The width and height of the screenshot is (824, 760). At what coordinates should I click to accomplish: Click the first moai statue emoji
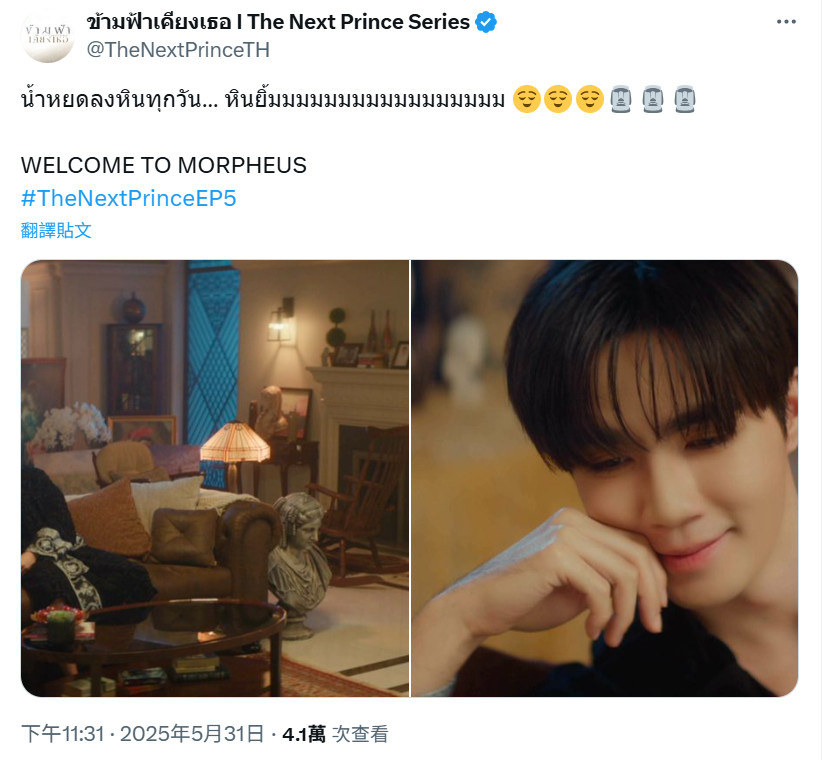coord(621,99)
